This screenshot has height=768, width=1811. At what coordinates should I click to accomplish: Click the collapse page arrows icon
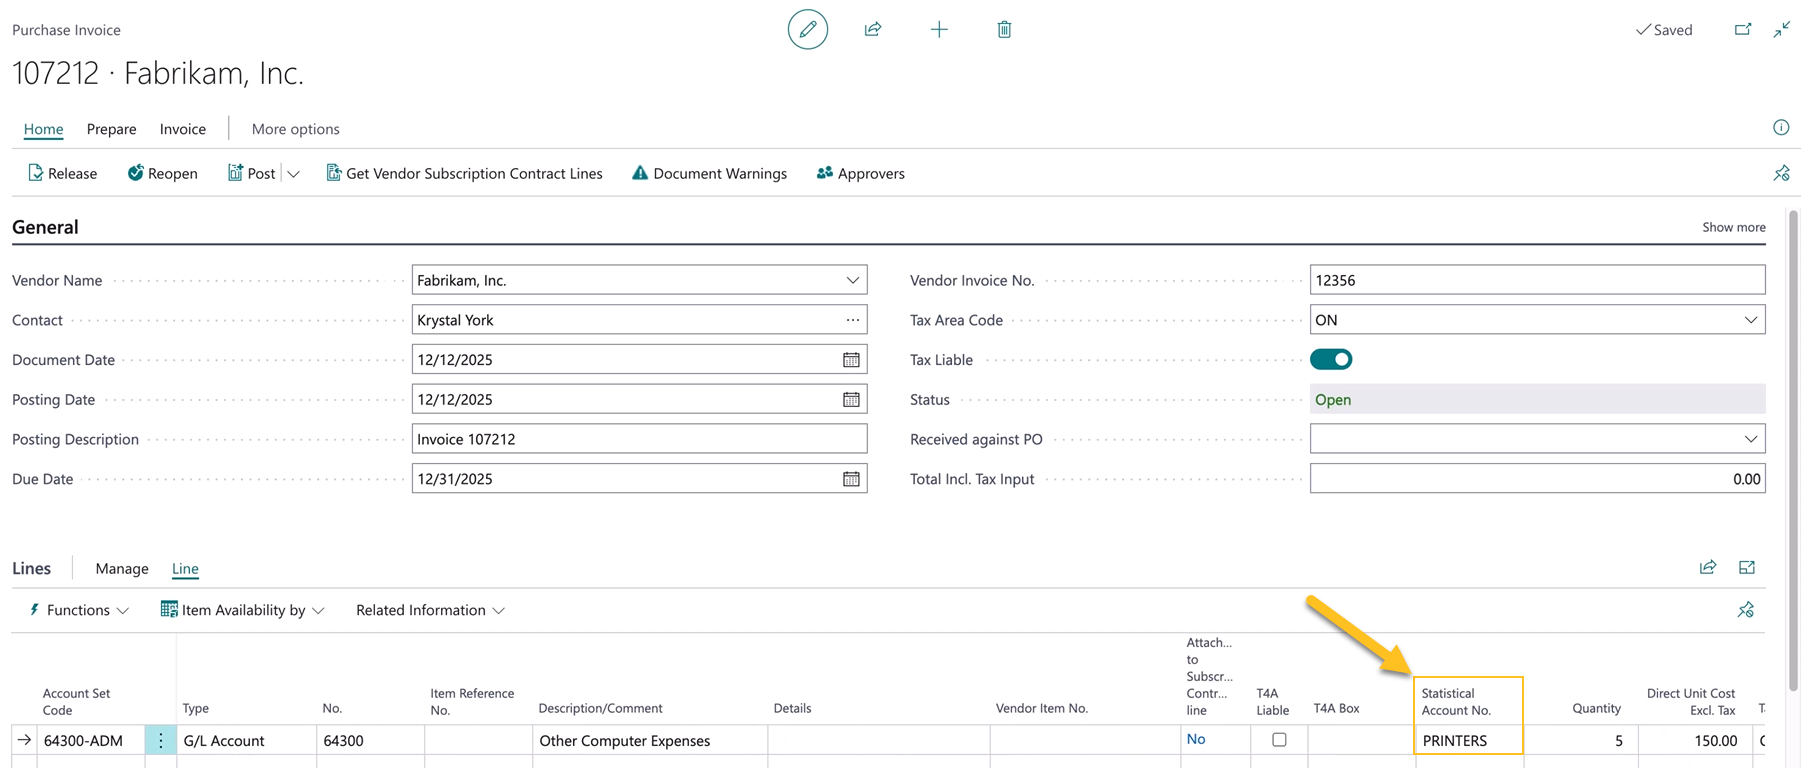(x=1782, y=30)
